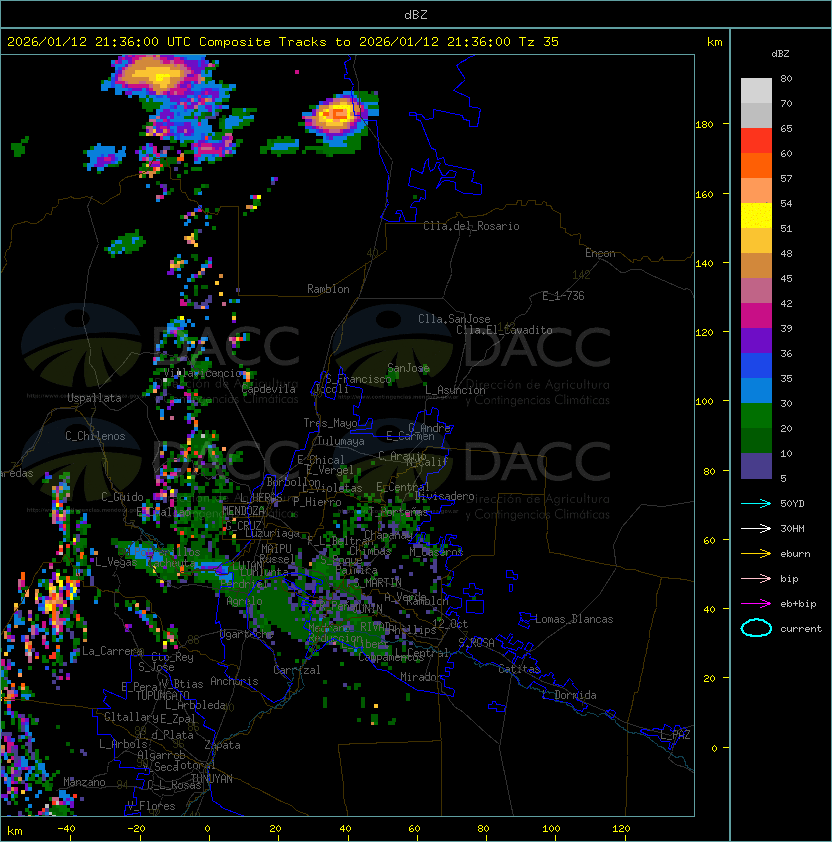Click the -40 km mark on horizontal axis

pos(66,829)
